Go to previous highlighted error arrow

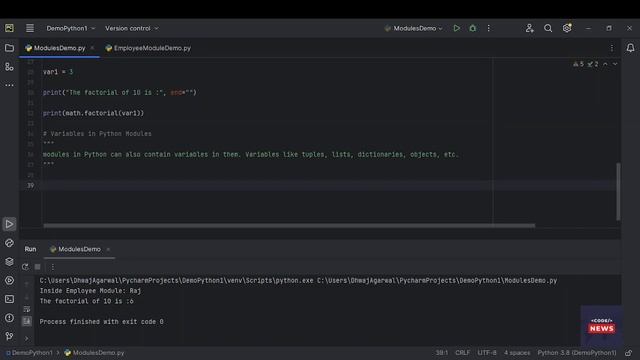[x=605, y=64]
